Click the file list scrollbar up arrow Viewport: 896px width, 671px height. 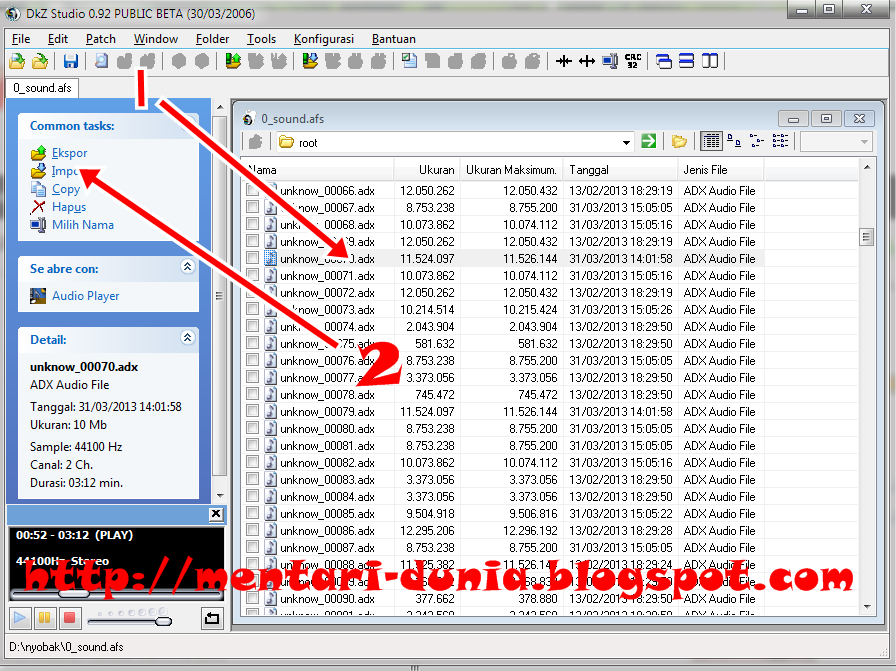tap(867, 167)
